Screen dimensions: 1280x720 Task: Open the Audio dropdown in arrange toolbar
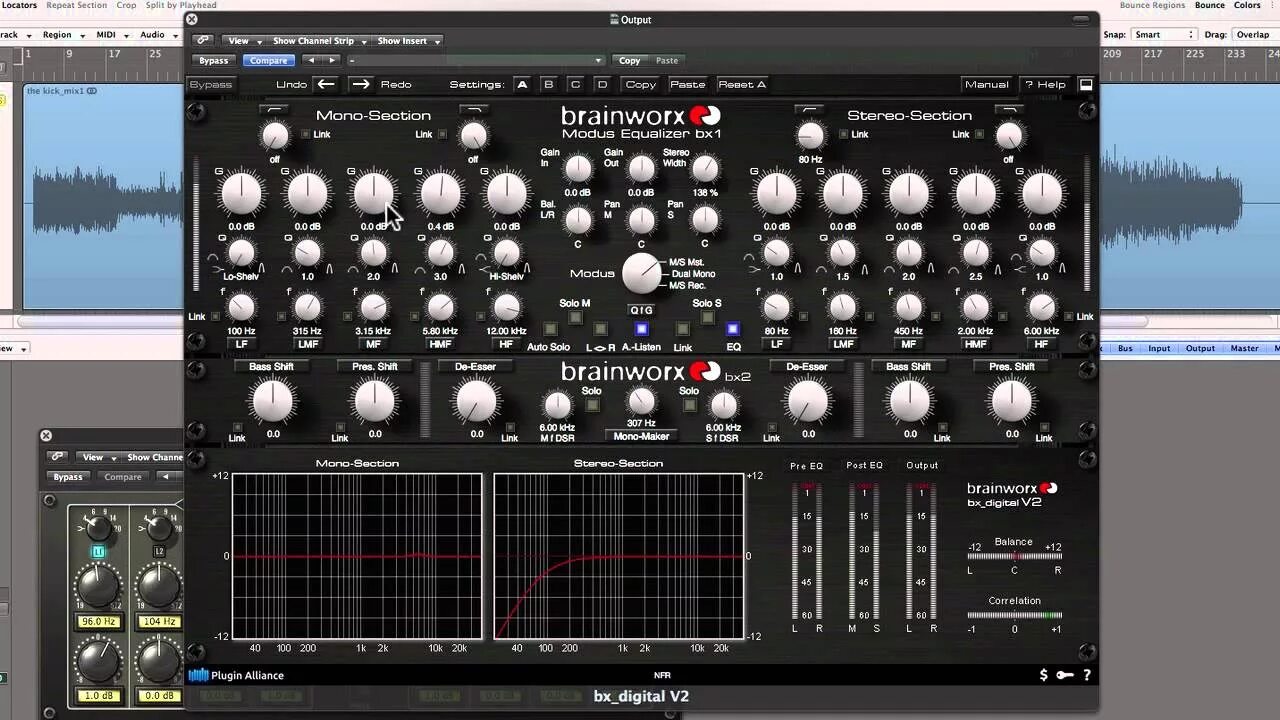click(x=157, y=35)
